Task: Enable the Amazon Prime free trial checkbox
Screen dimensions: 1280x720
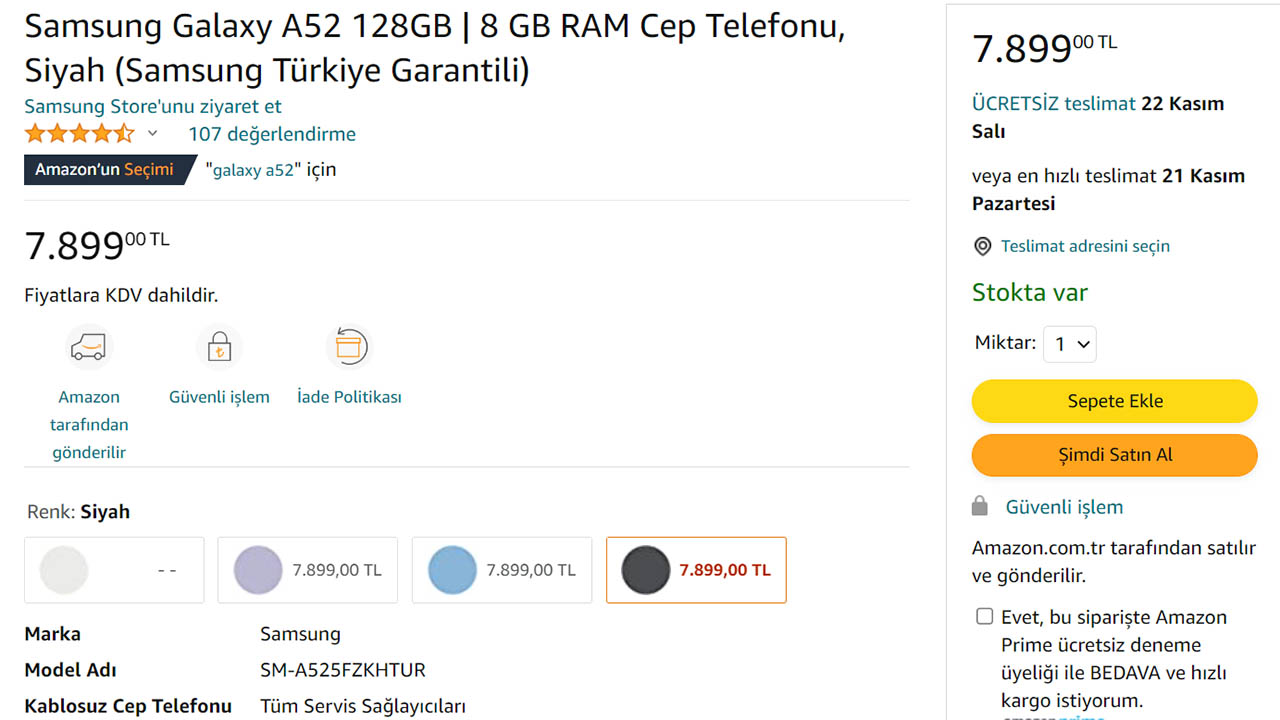Action: point(985,616)
